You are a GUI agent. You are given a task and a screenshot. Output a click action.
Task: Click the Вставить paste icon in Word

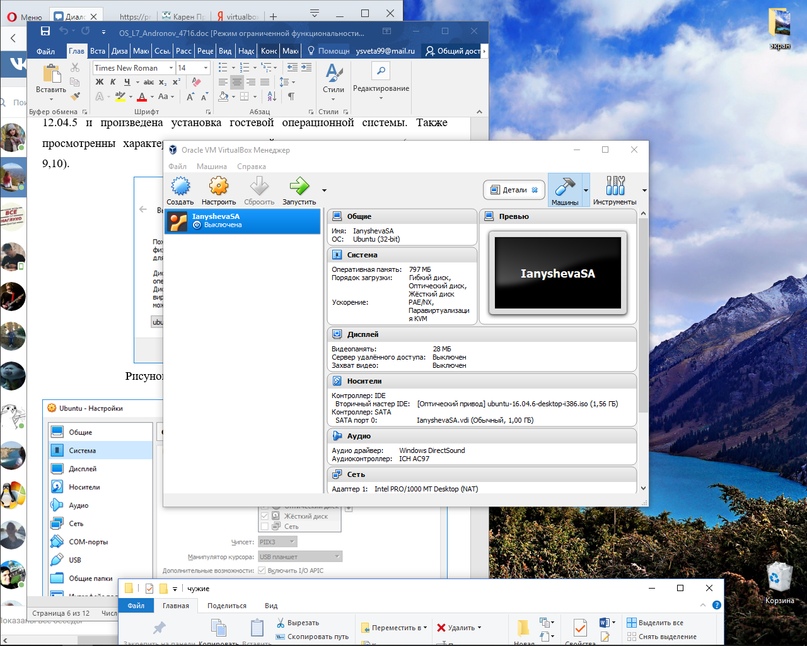click(x=51, y=75)
